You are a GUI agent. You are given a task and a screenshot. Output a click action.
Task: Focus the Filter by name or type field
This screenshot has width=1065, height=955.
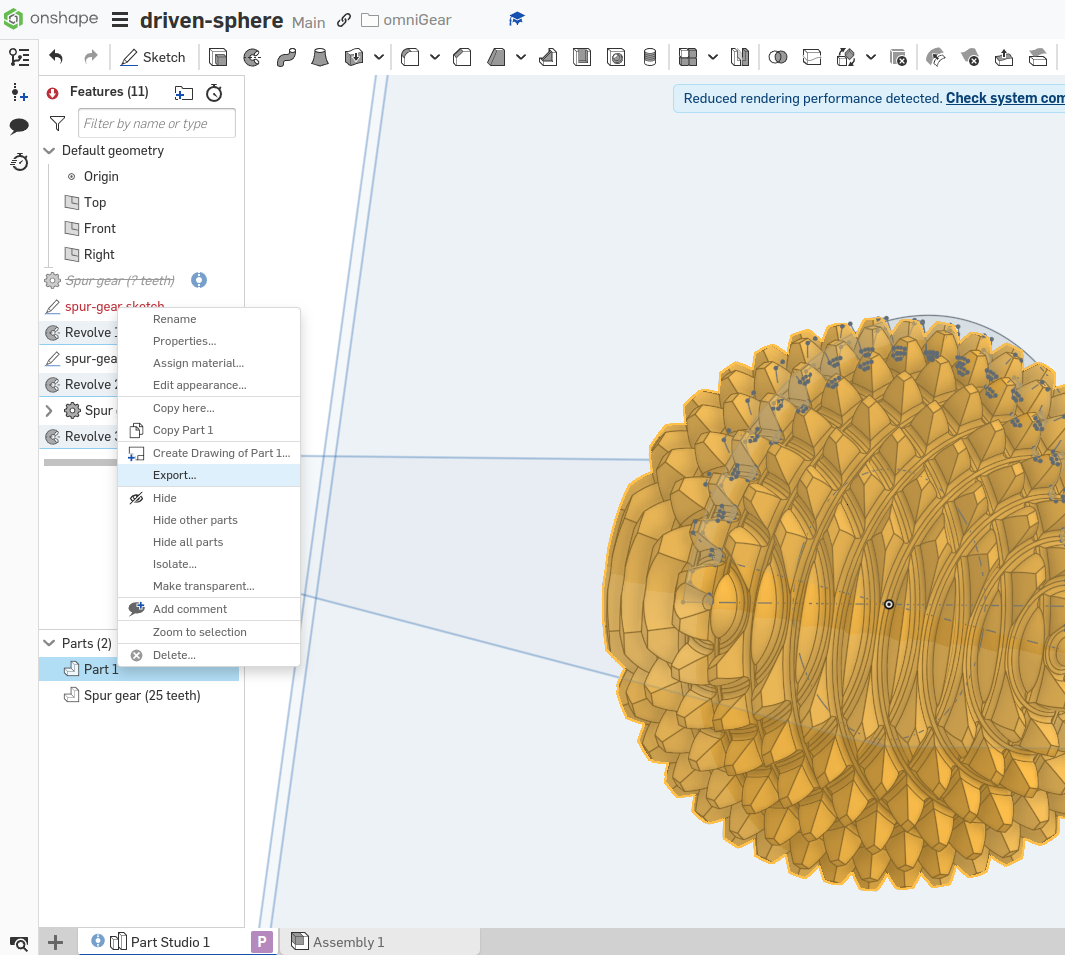[x=157, y=123]
